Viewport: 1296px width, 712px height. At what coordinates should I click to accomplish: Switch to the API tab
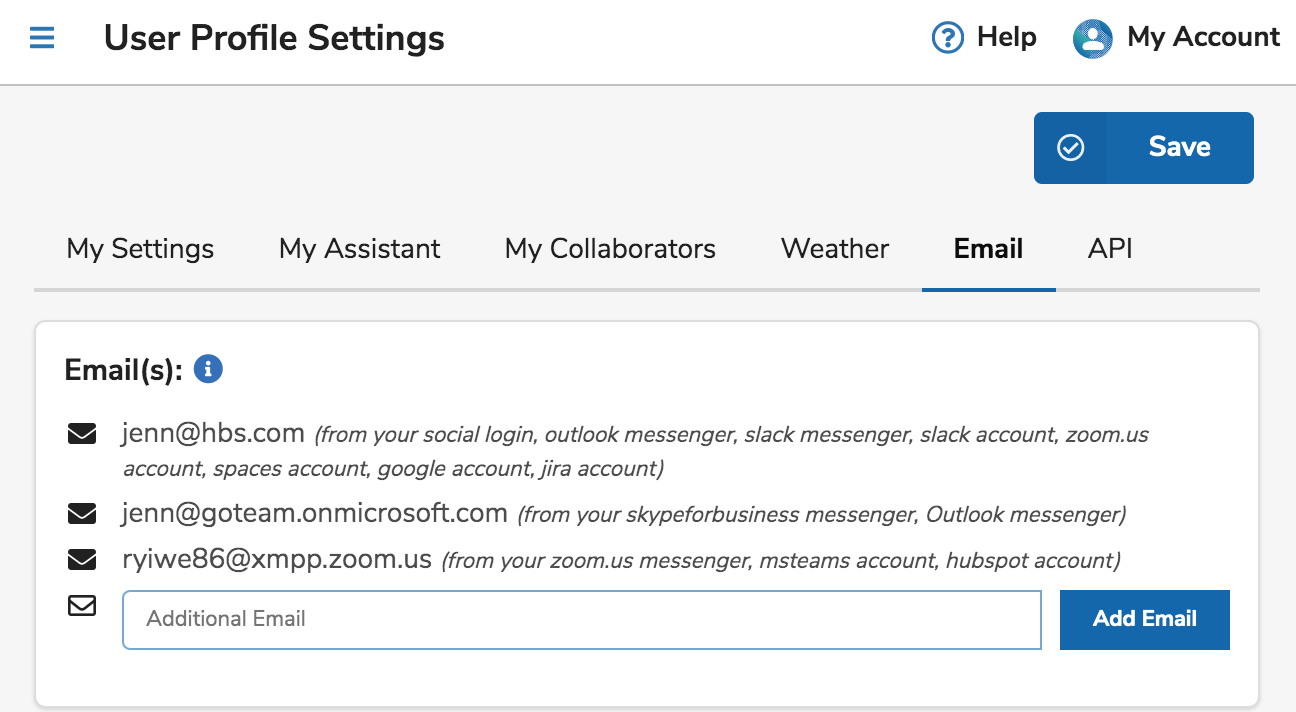coord(1110,249)
